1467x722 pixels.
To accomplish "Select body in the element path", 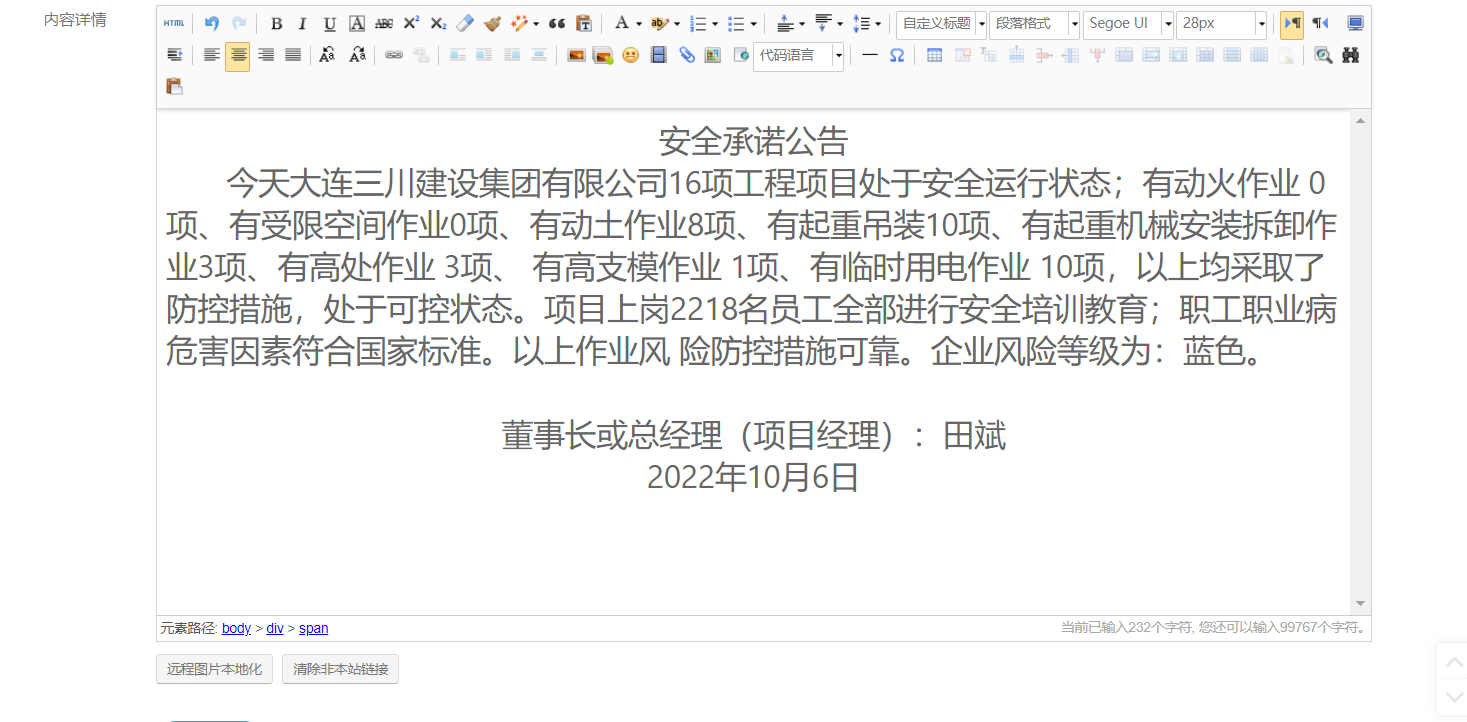I will click(x=236, y=628).
